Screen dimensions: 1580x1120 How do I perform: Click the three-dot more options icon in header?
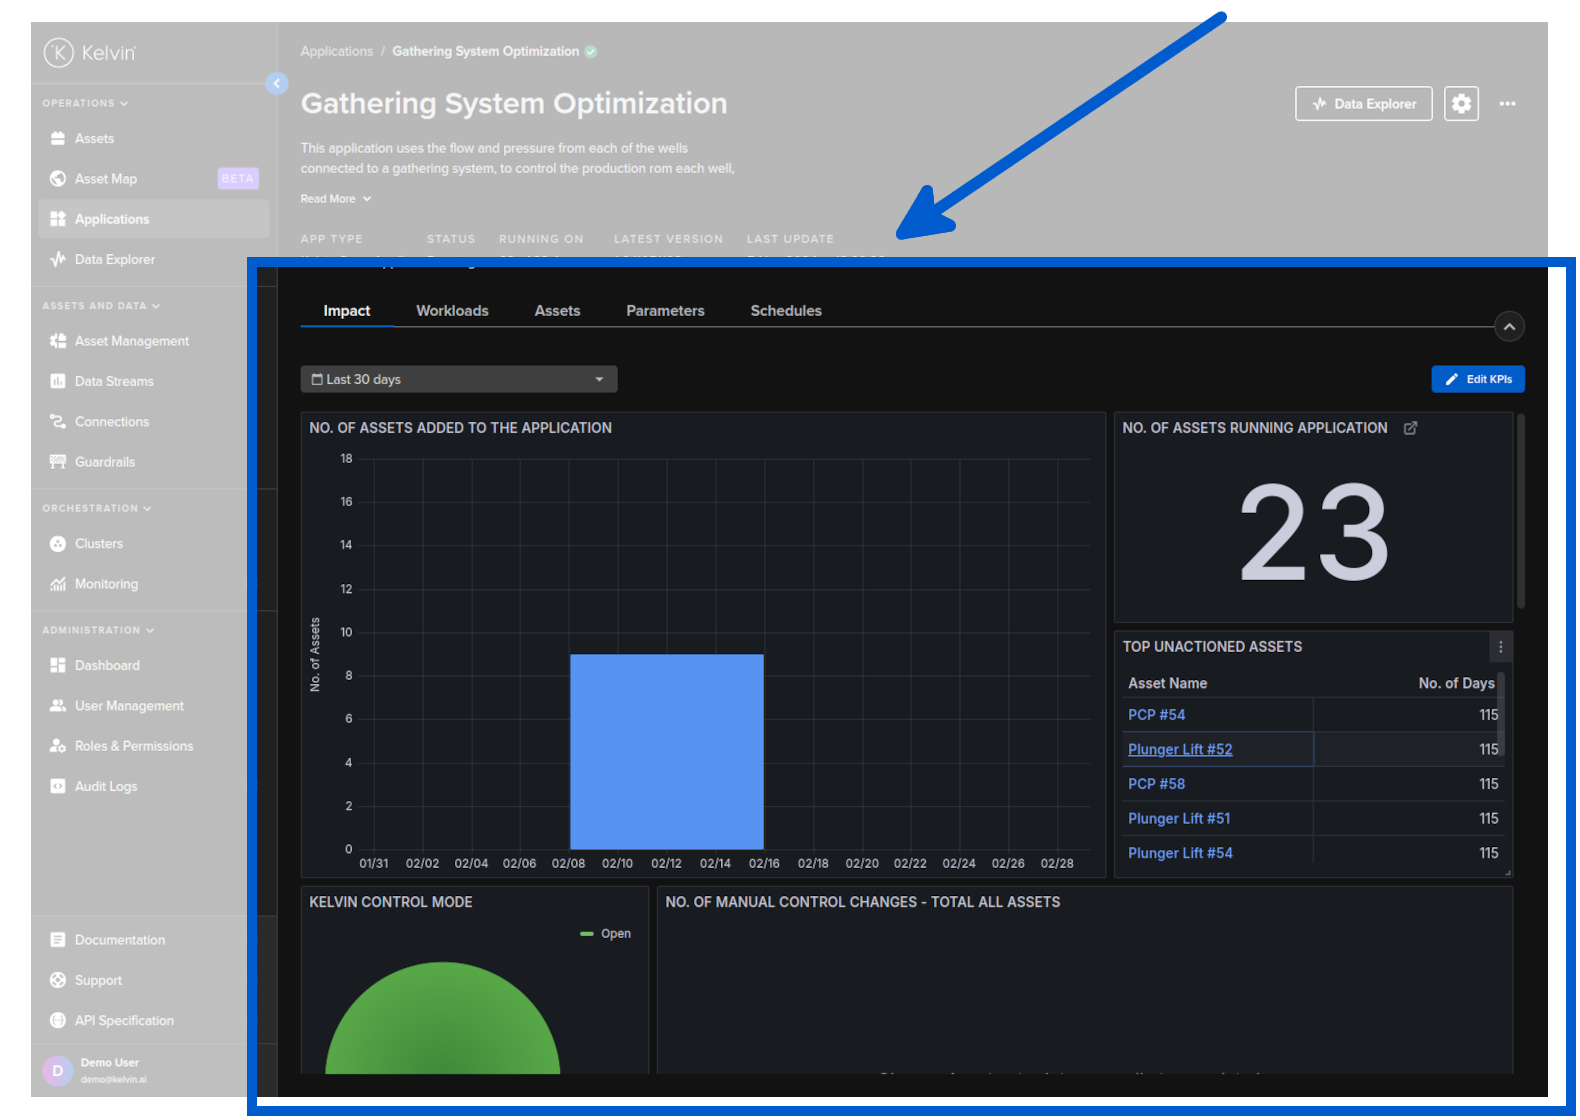1507,104
